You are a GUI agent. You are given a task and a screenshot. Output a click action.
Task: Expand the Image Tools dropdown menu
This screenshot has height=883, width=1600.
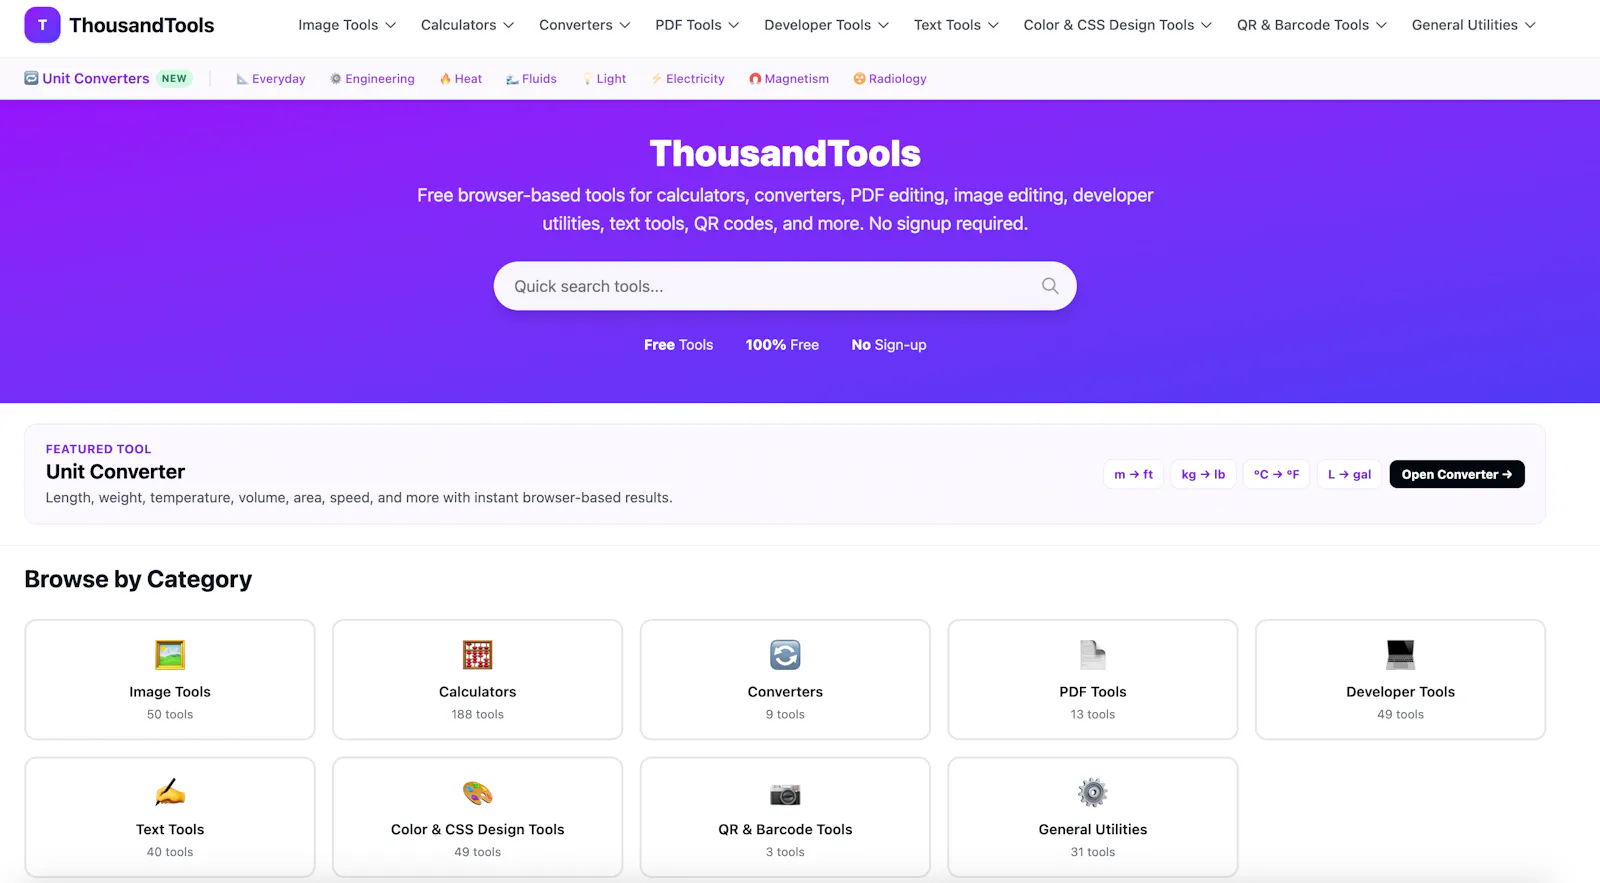[x=347, y=25]
